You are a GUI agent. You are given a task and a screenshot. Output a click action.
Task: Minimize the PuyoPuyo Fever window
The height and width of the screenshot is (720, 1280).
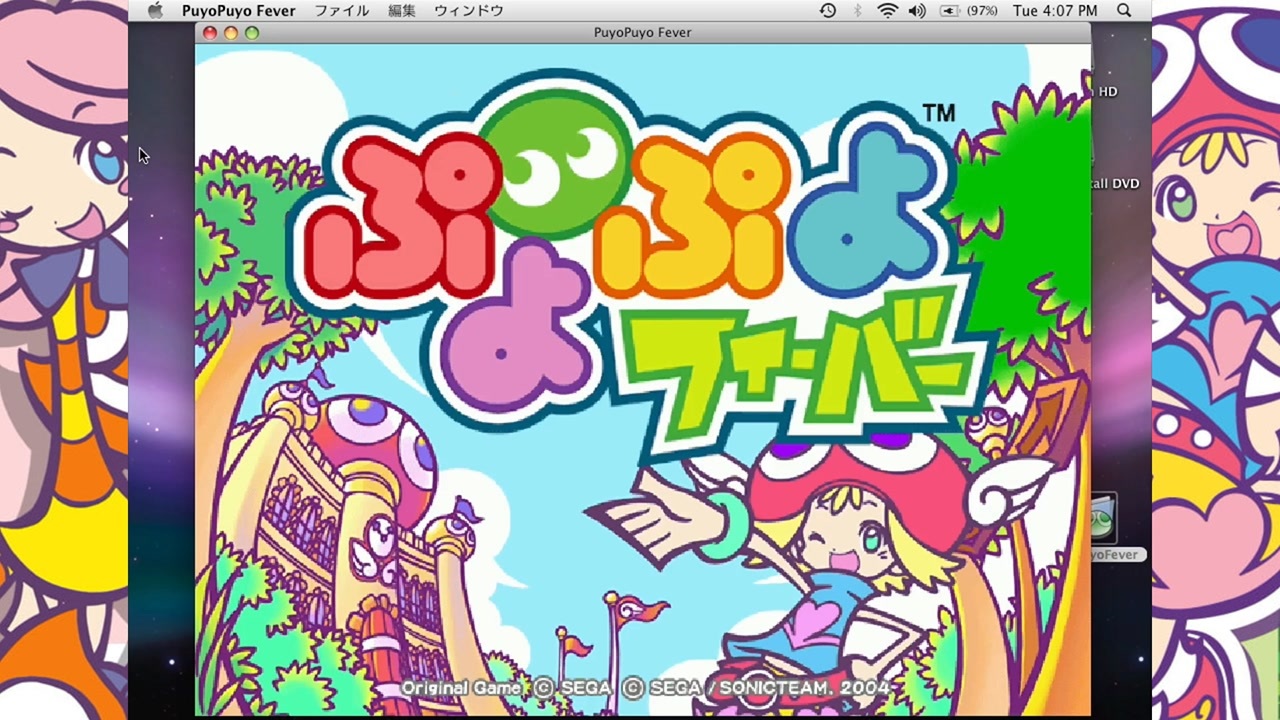231,33
